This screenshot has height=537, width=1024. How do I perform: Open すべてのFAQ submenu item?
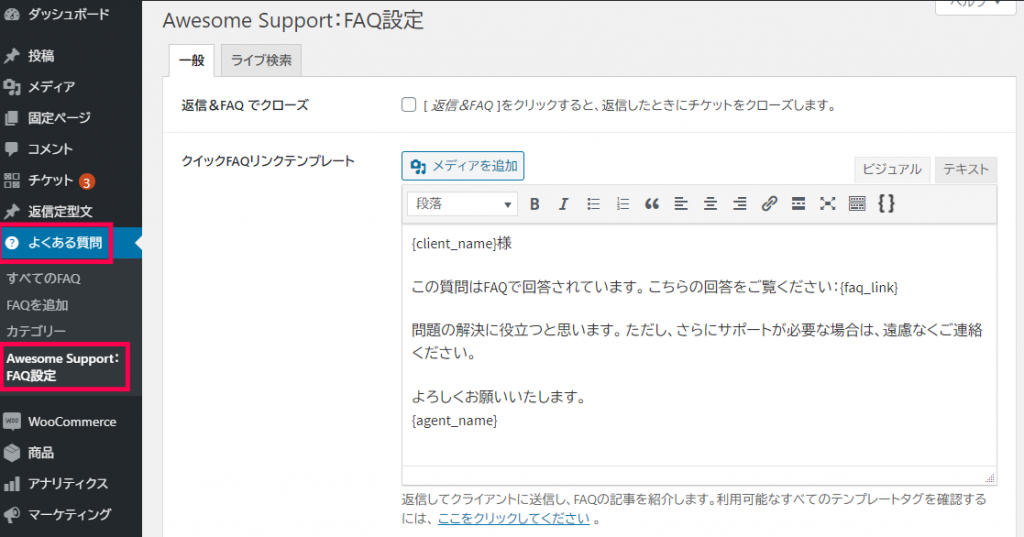(x=44, y=278)
